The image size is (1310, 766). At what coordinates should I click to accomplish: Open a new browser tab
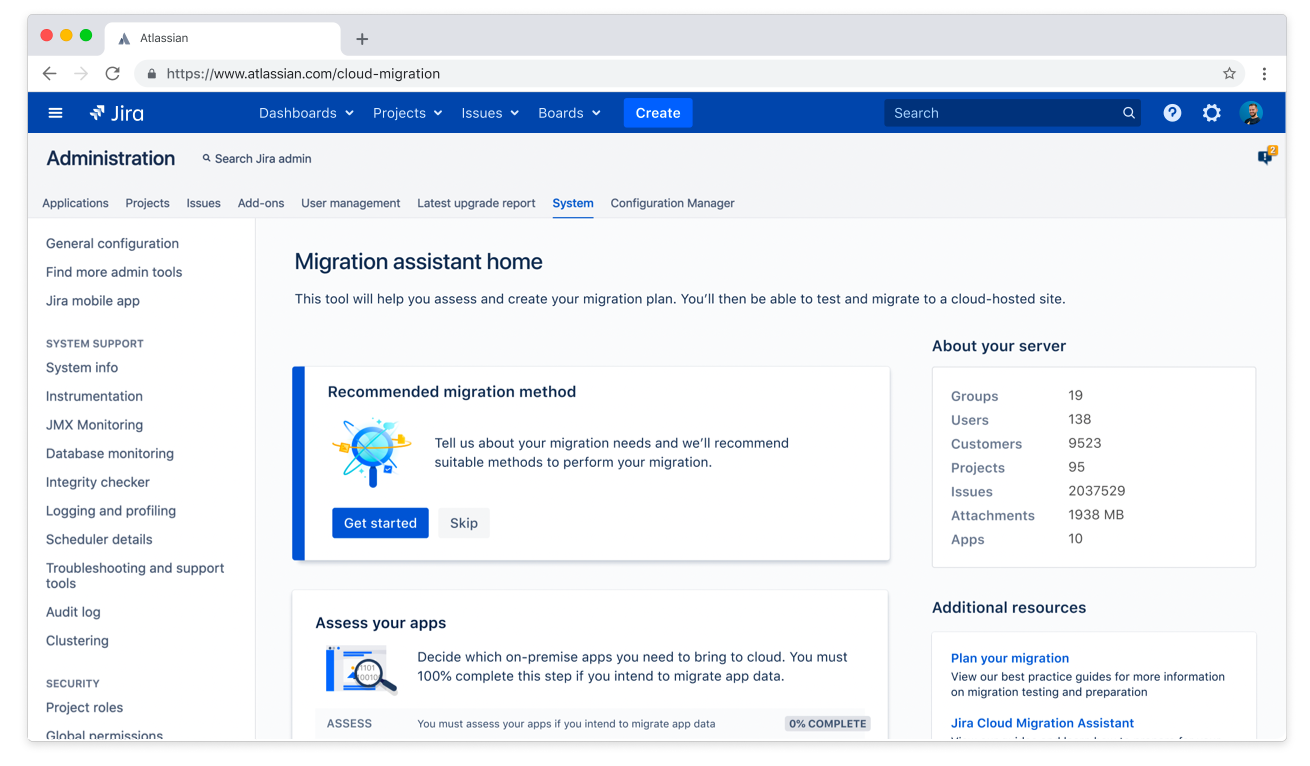click(x=362, y=39)
